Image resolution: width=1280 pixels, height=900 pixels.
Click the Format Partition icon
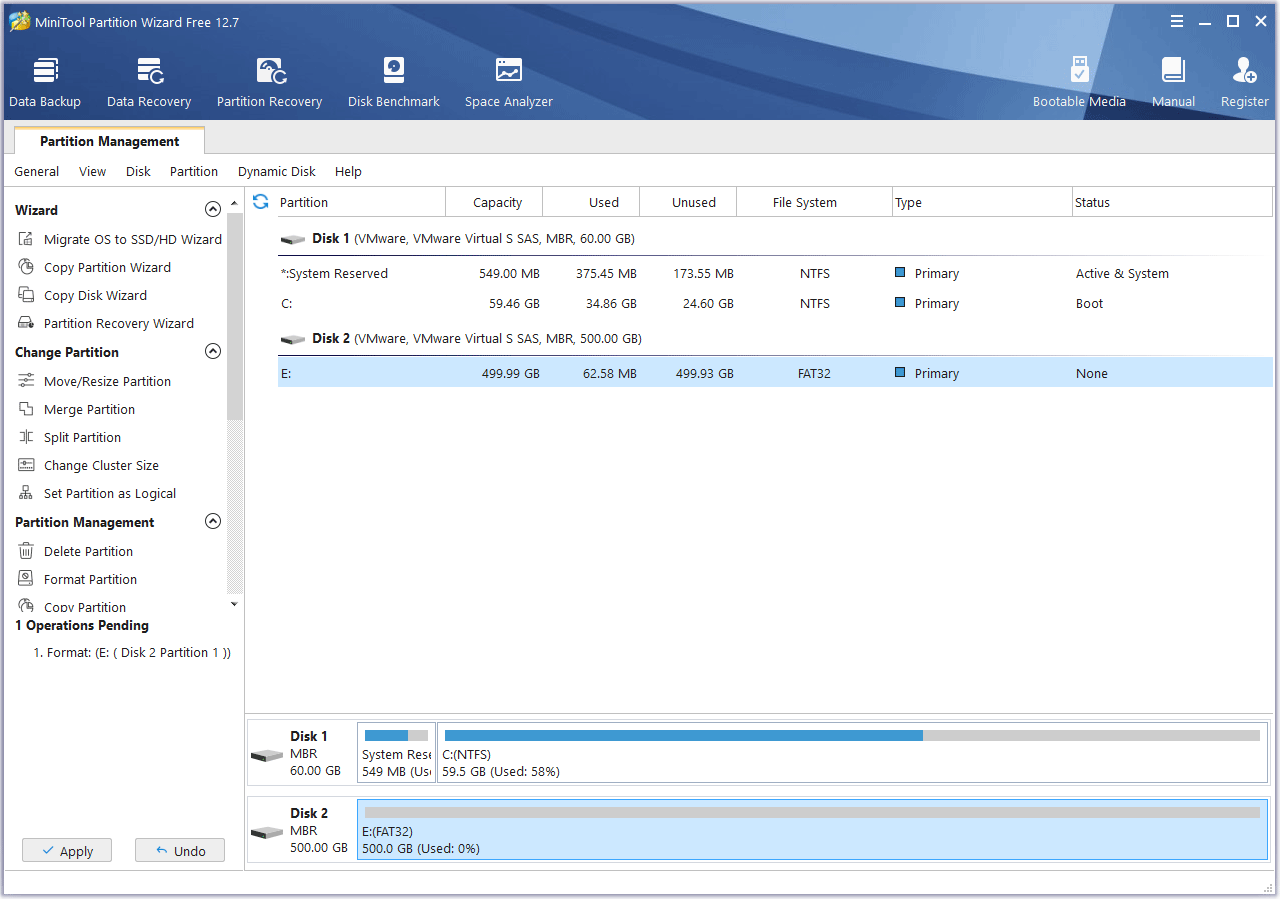[x=26, y=579]
